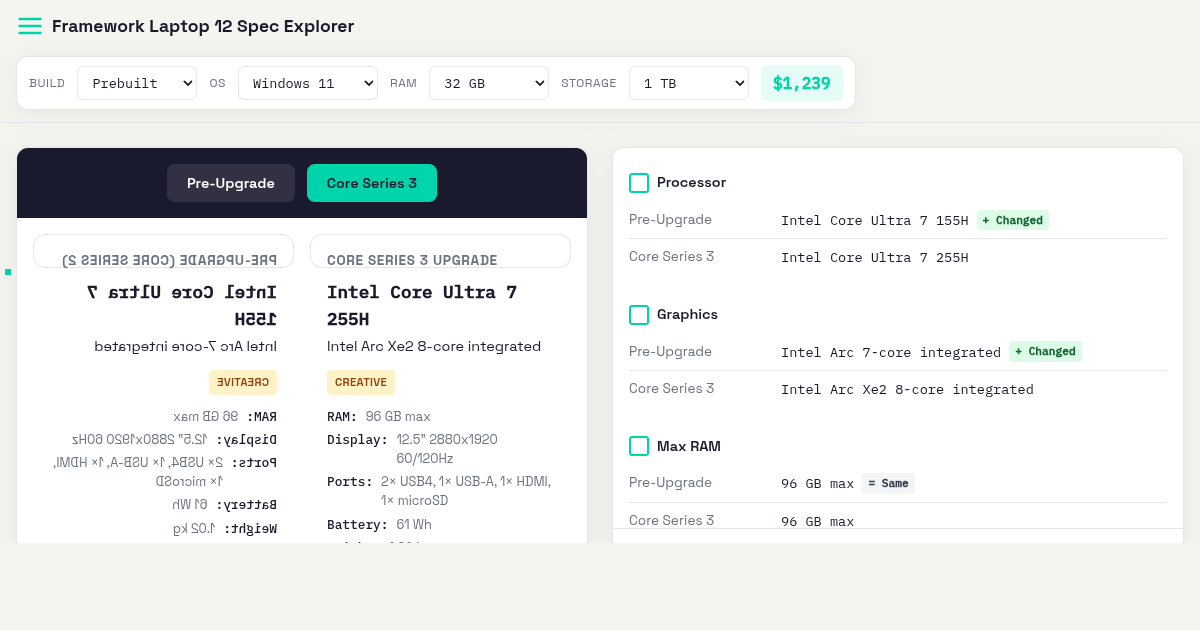The height and width of the screenshot is (630, 1200).
Task: Click the Same badge beside 96 GB max
Action: [x=888, y=483]
